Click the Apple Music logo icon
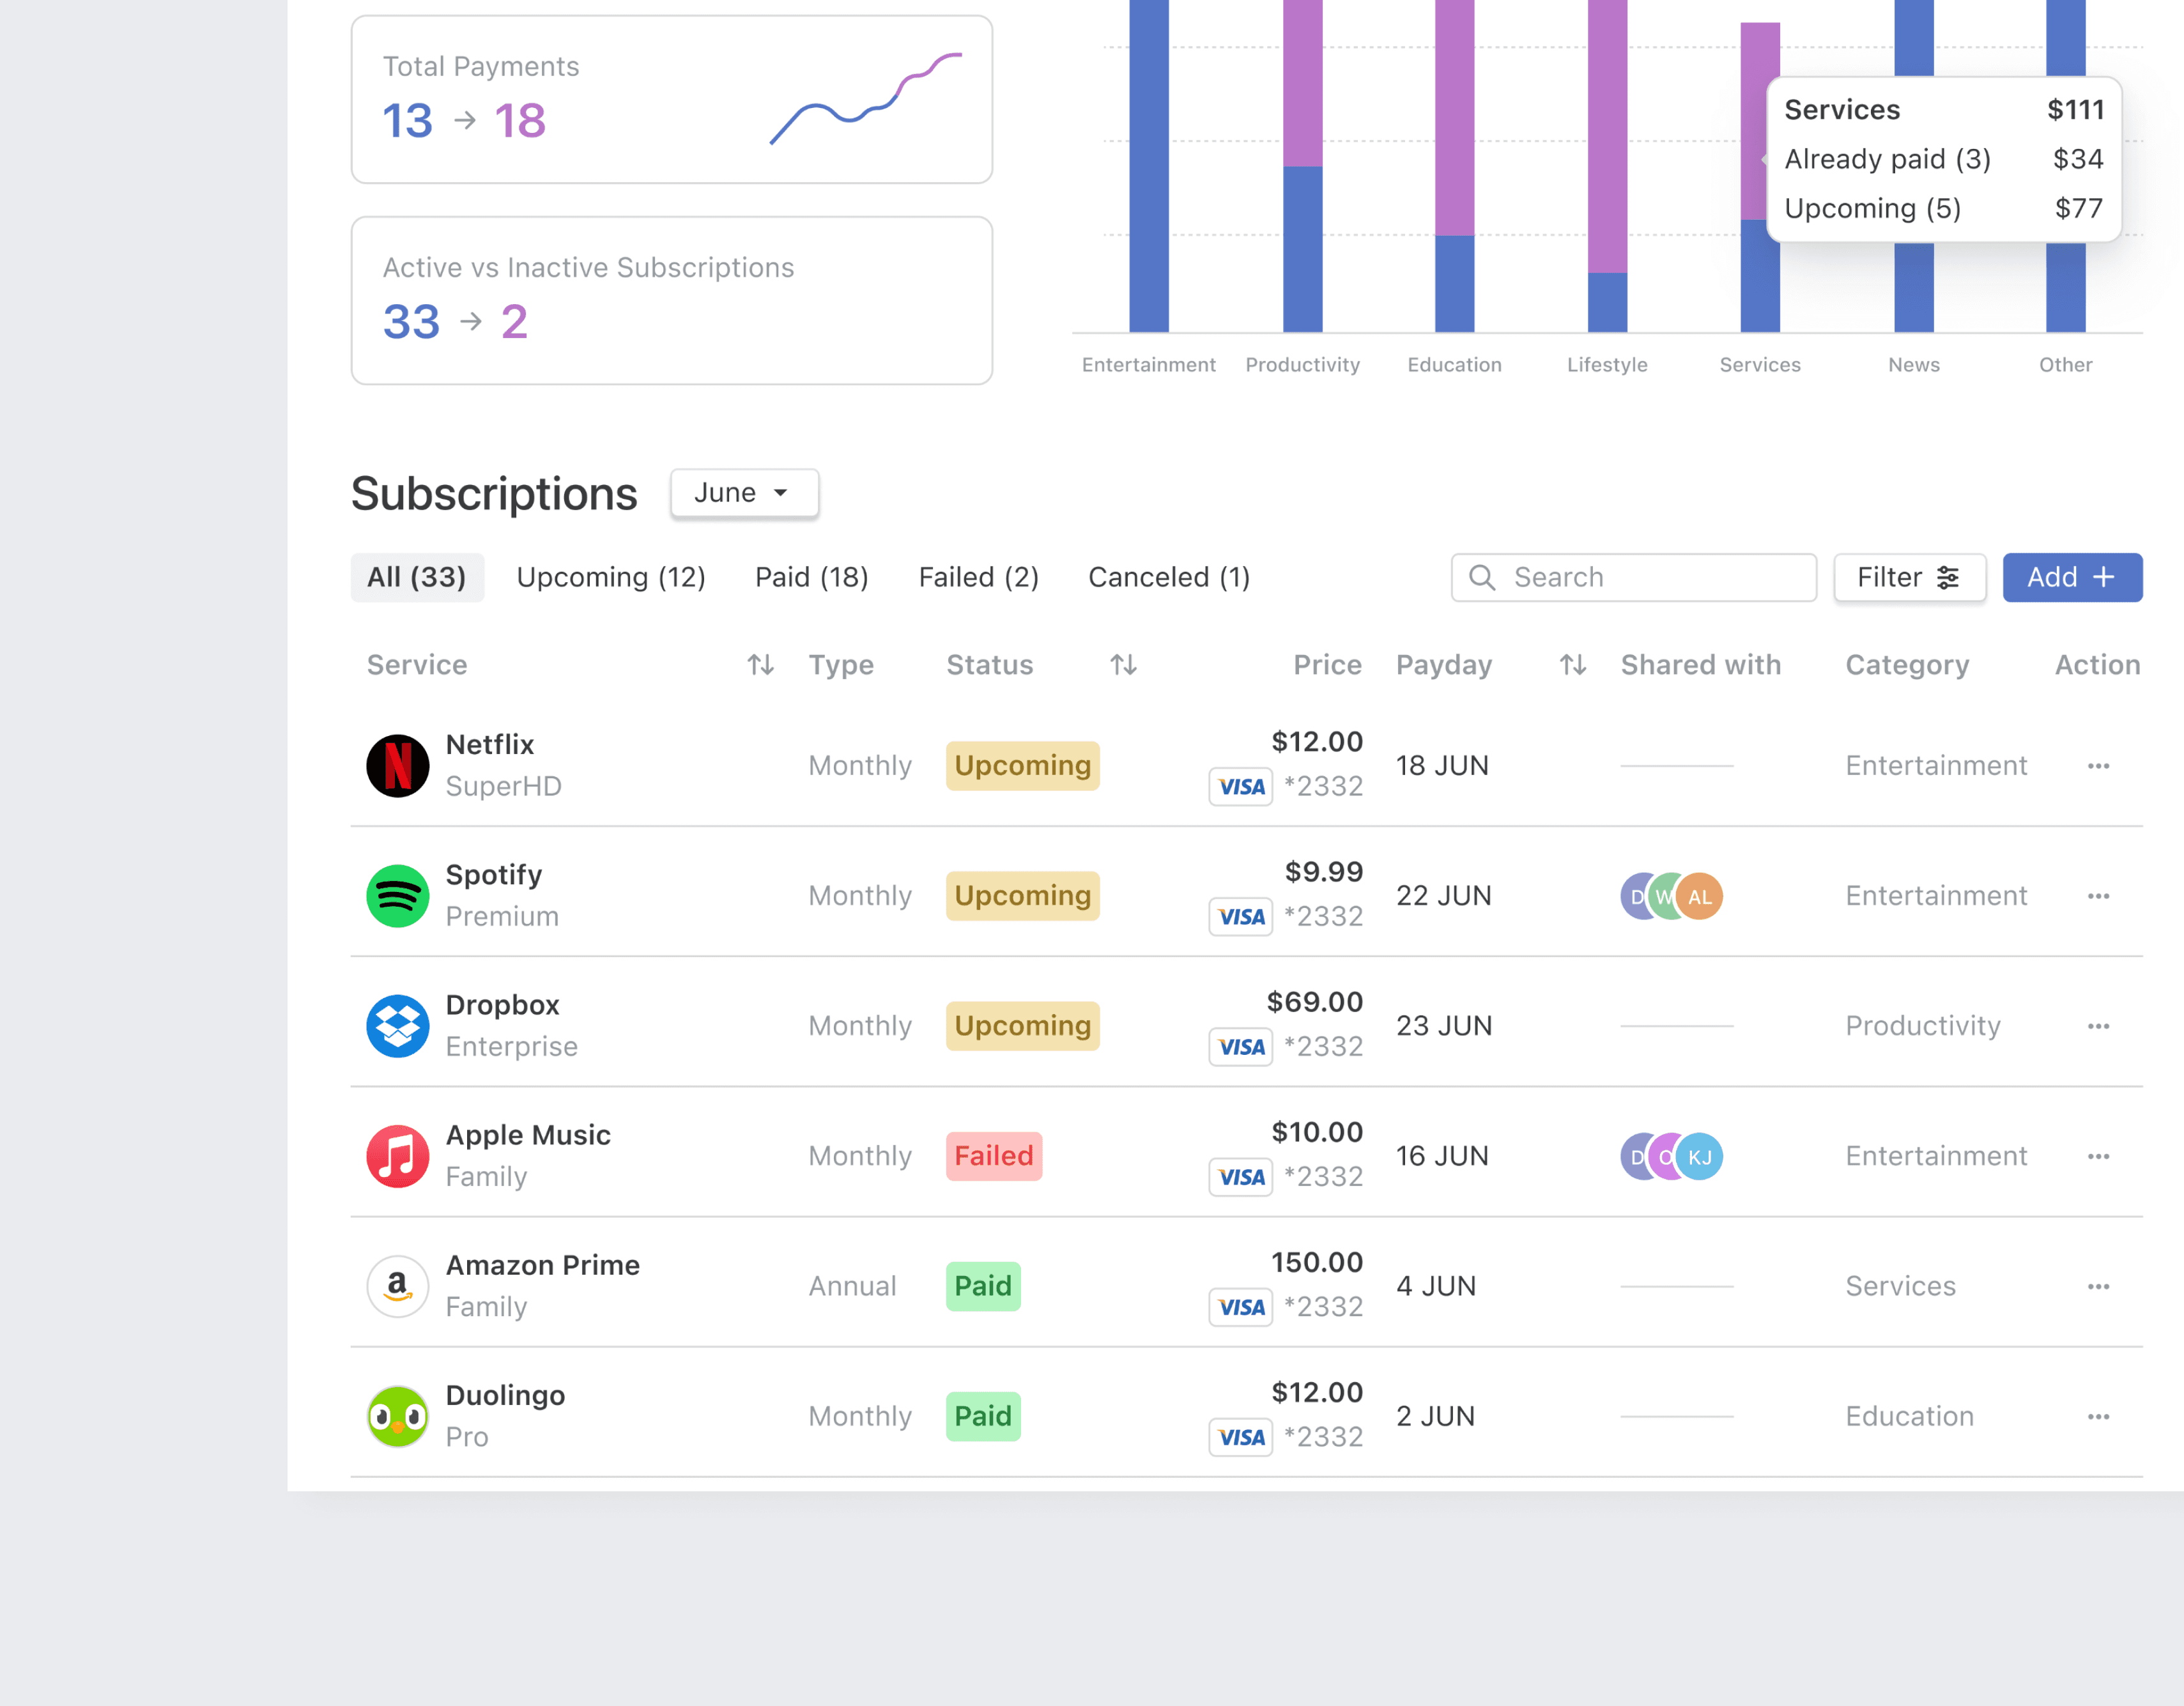The height and width of the screenshot is (1706, 2184). [397, 1156]
